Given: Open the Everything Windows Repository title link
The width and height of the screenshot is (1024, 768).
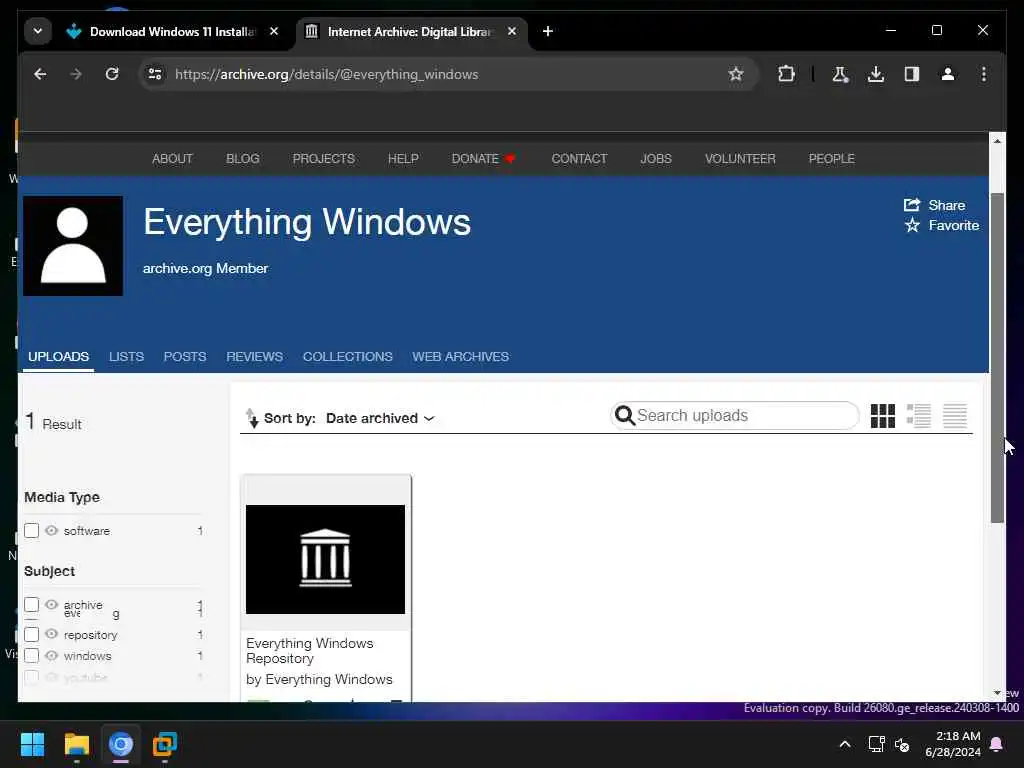Looking at the screenshot, I should [x=310, y=650].
